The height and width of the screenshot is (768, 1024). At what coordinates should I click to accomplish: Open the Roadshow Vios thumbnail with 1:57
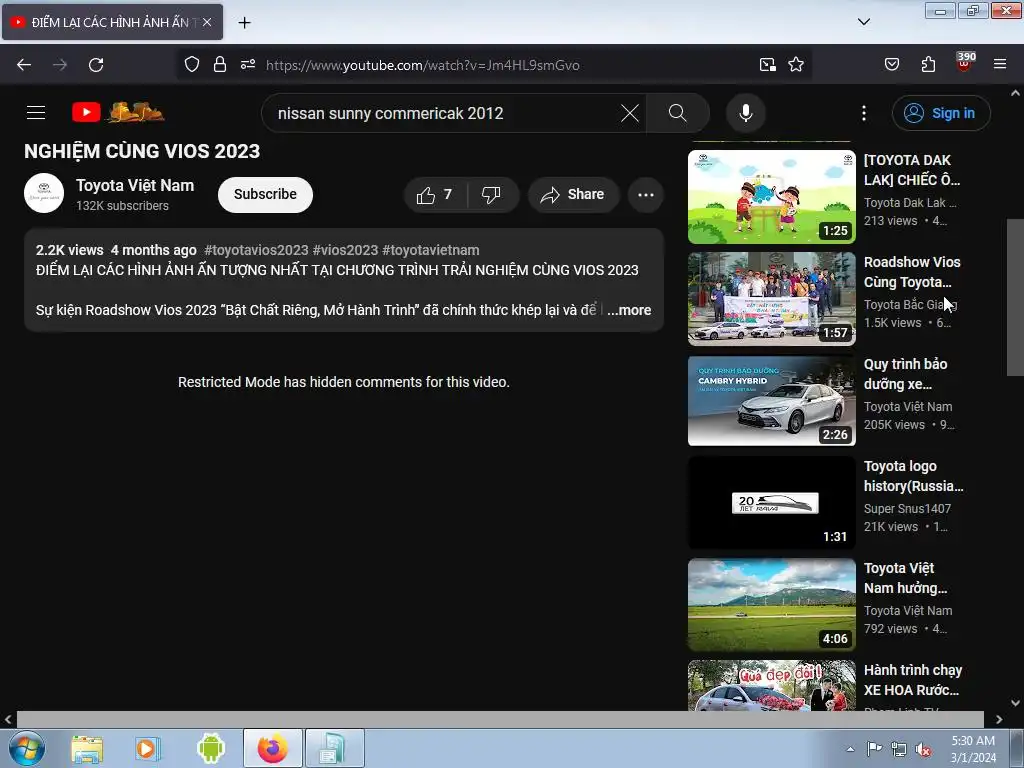coord(771,298)
